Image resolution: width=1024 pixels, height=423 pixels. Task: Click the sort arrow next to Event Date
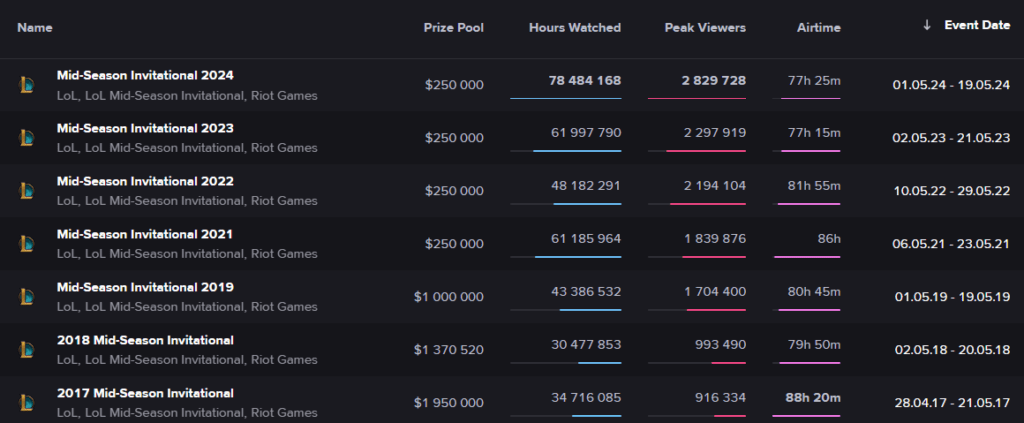(927, 26)
